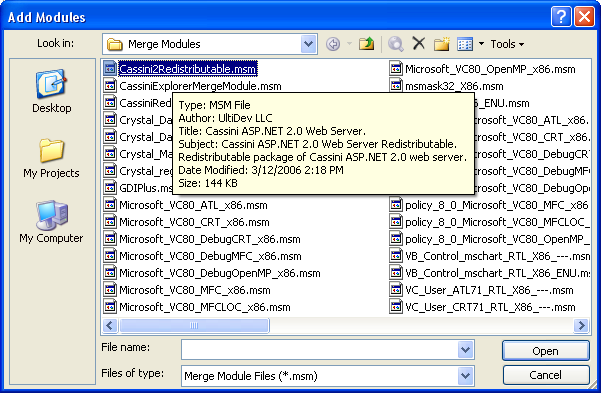The width and height of the screenshot is (601, 393).
Task: Click the Open button
Action: tap(545, 351)
